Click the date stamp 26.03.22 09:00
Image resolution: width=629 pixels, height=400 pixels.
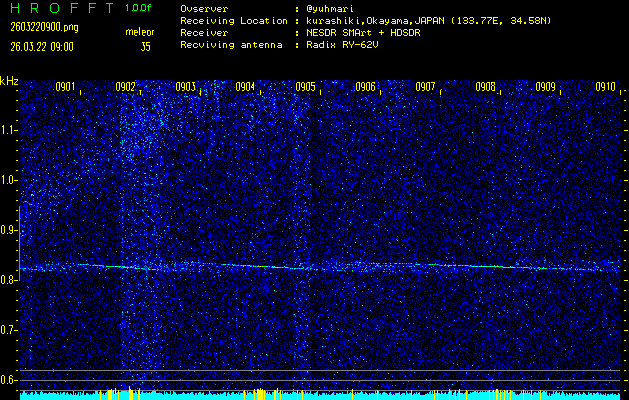pyautogui.click(x=42, y=47)
